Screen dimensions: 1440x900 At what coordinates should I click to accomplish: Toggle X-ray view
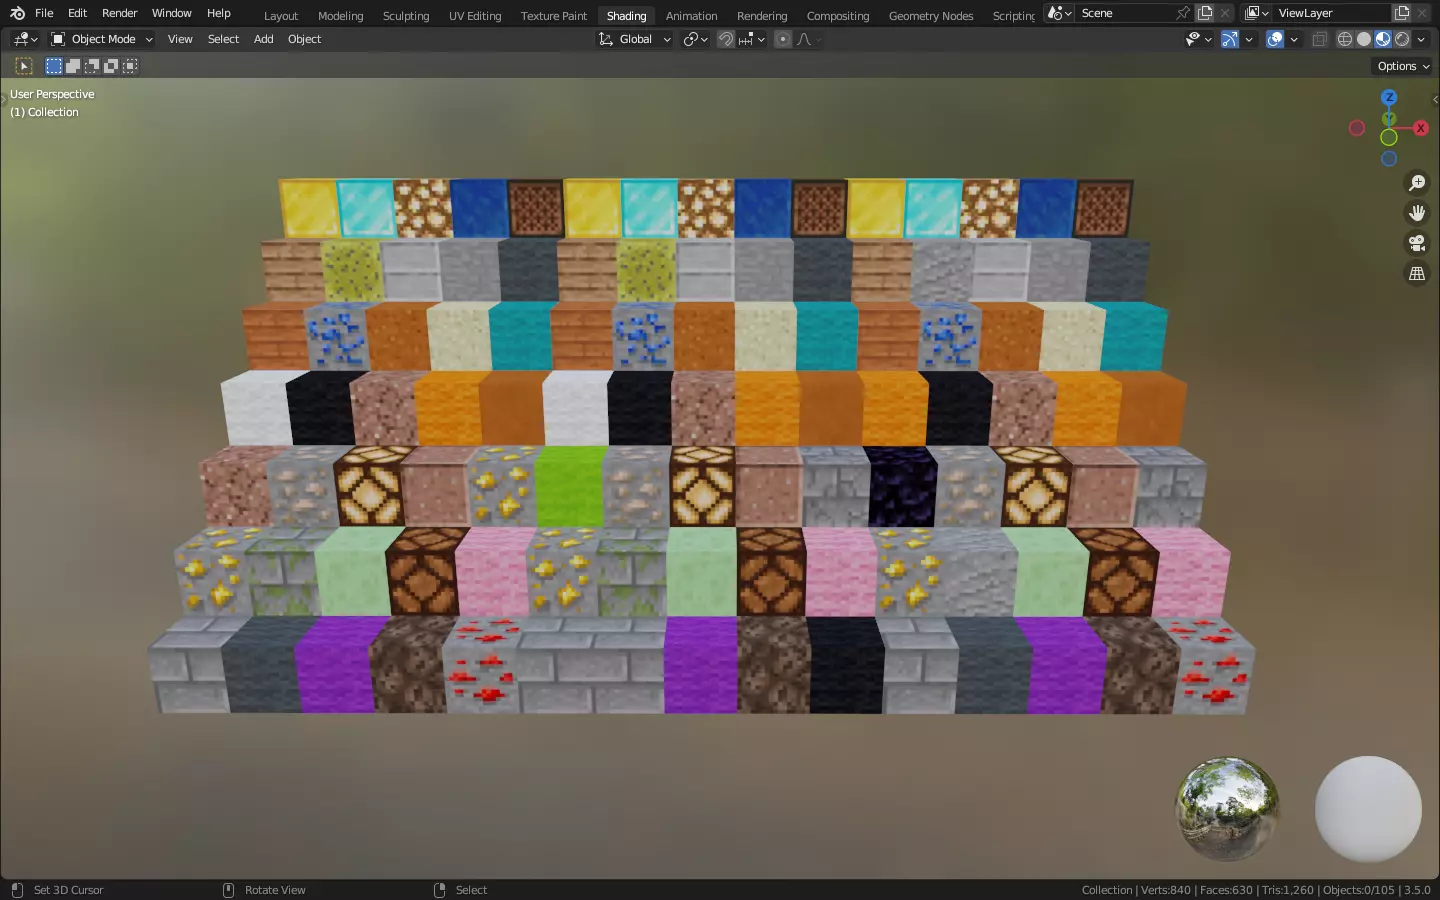click(1320, 39)
